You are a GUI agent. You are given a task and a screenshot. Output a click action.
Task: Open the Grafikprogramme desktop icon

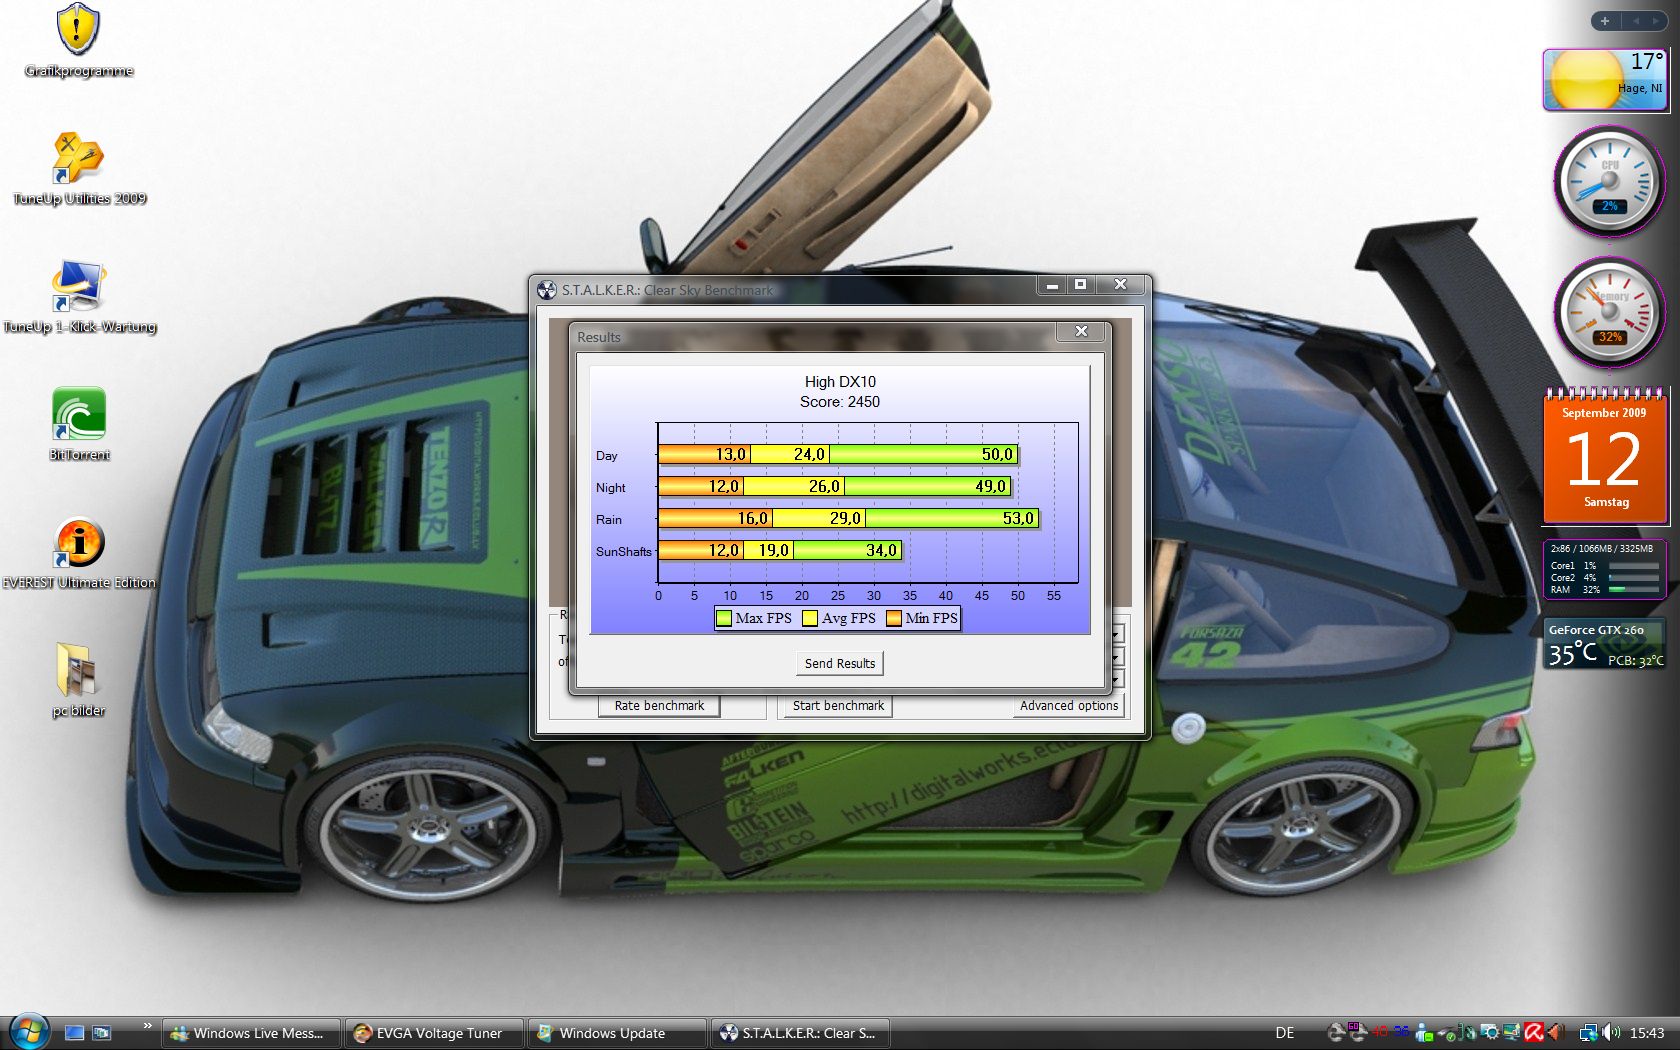tap(78, 40)
